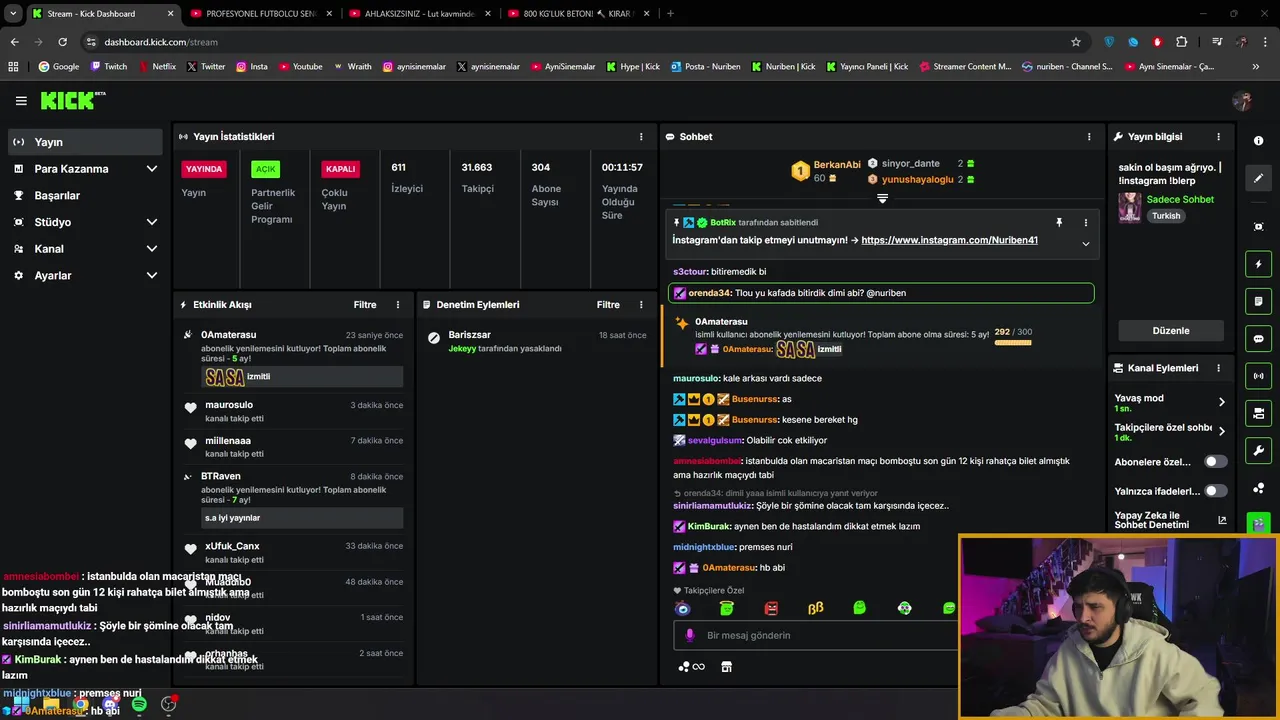Click the Düzenle button
Viewport: 1280px width, 720px height.
[1171, 331]
